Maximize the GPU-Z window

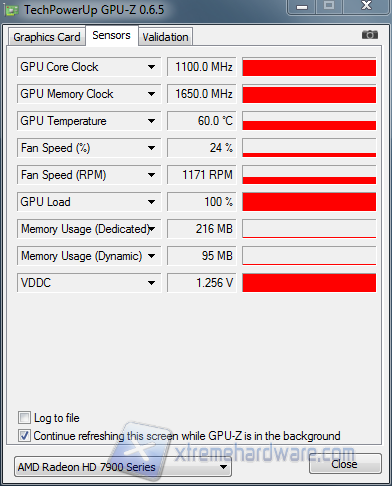329,7
